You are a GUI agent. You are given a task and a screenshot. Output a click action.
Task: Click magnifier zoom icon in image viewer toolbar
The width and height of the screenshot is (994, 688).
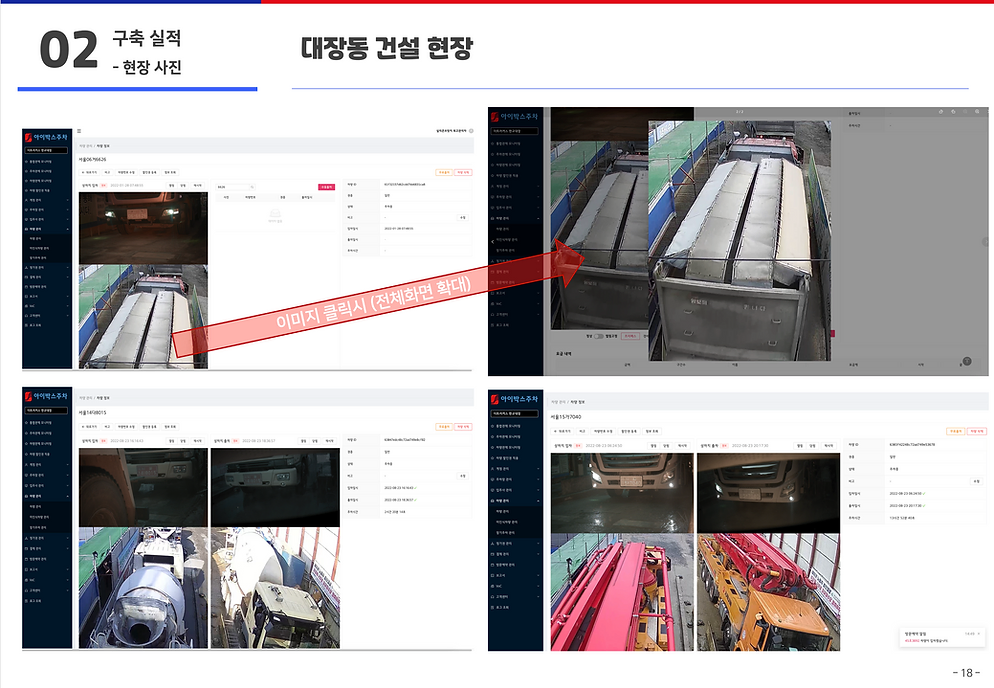(x=978, y=112)
